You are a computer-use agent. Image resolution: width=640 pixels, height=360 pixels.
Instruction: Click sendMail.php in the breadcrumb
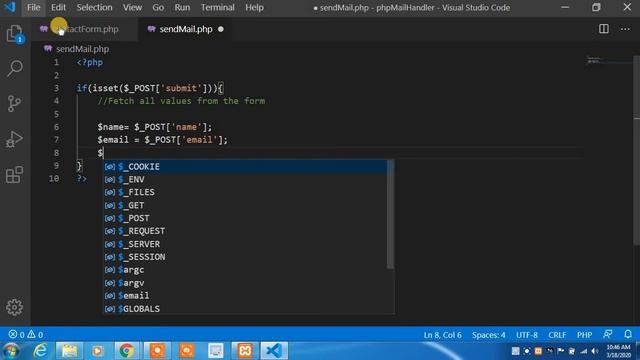82,49
